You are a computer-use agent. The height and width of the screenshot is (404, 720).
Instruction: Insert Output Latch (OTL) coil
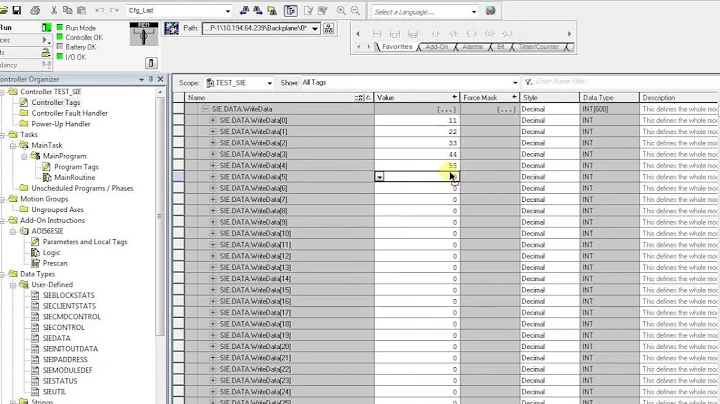[507, 34]
